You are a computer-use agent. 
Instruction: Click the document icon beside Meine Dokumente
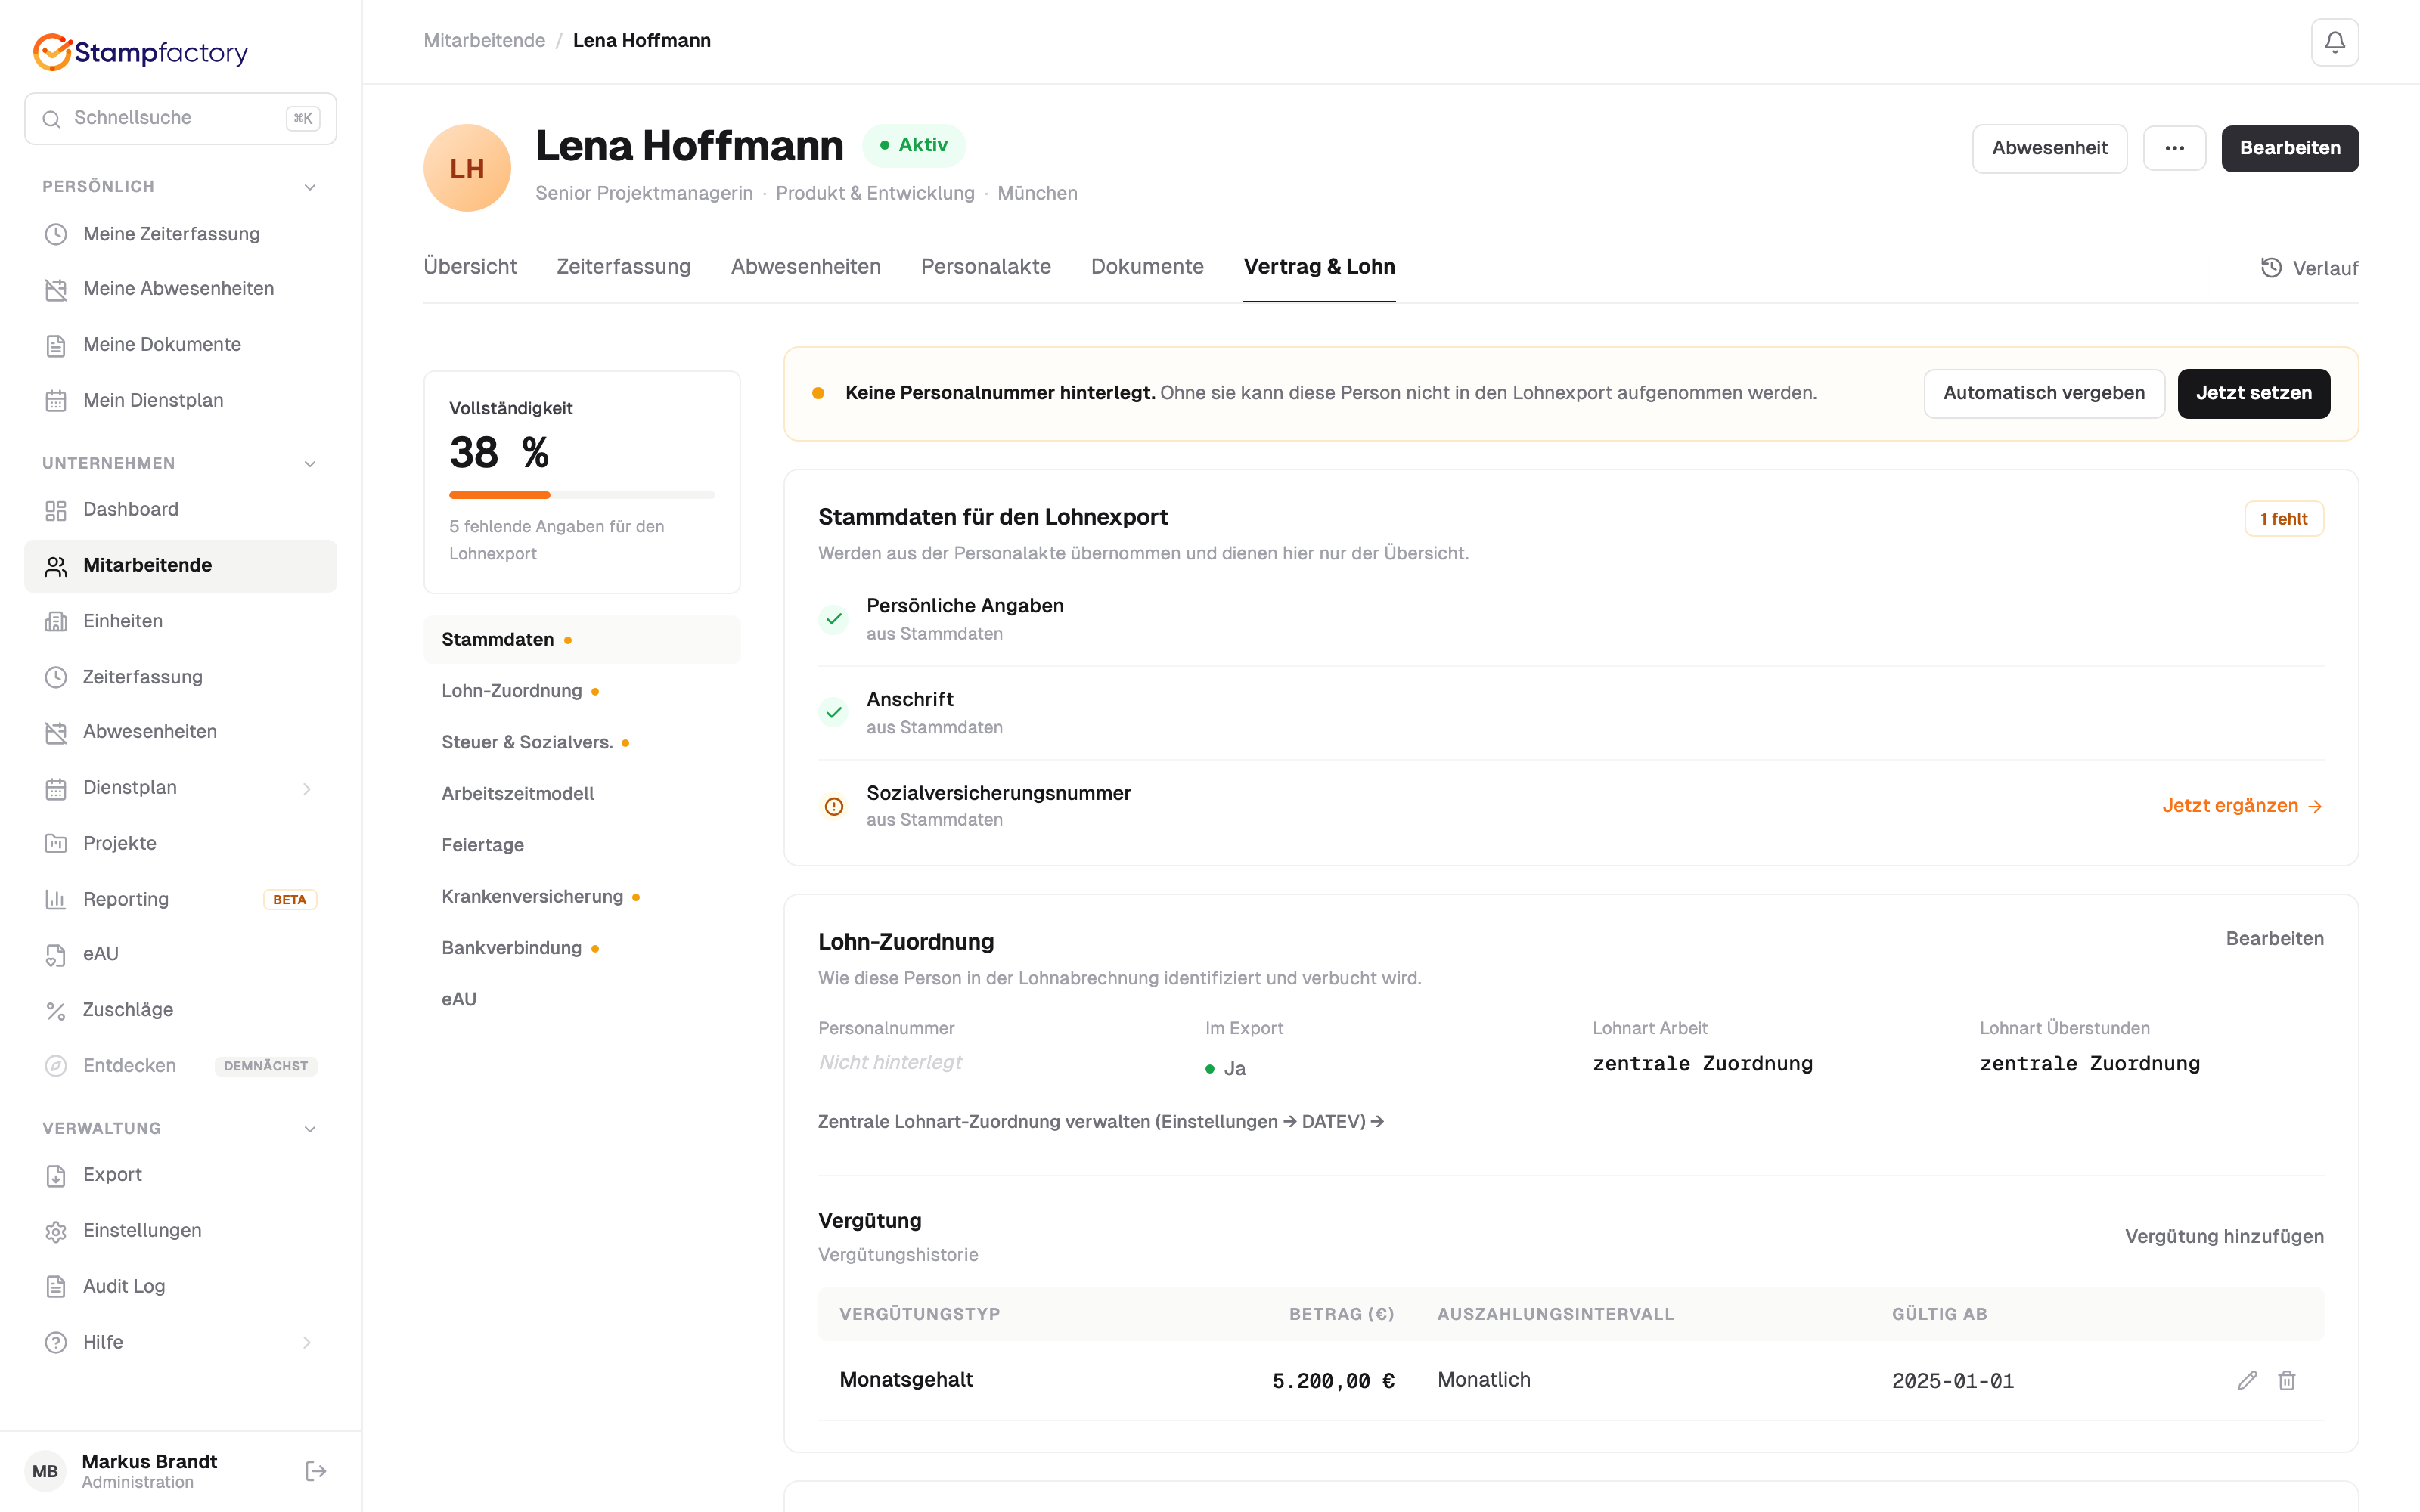[56, 345]
